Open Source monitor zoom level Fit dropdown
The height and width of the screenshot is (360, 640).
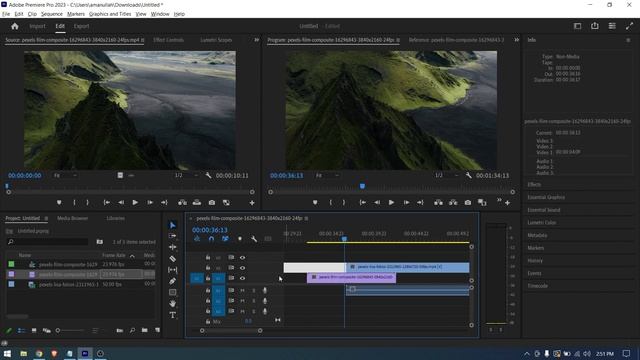pyautogui.click(x=65, y=176)
